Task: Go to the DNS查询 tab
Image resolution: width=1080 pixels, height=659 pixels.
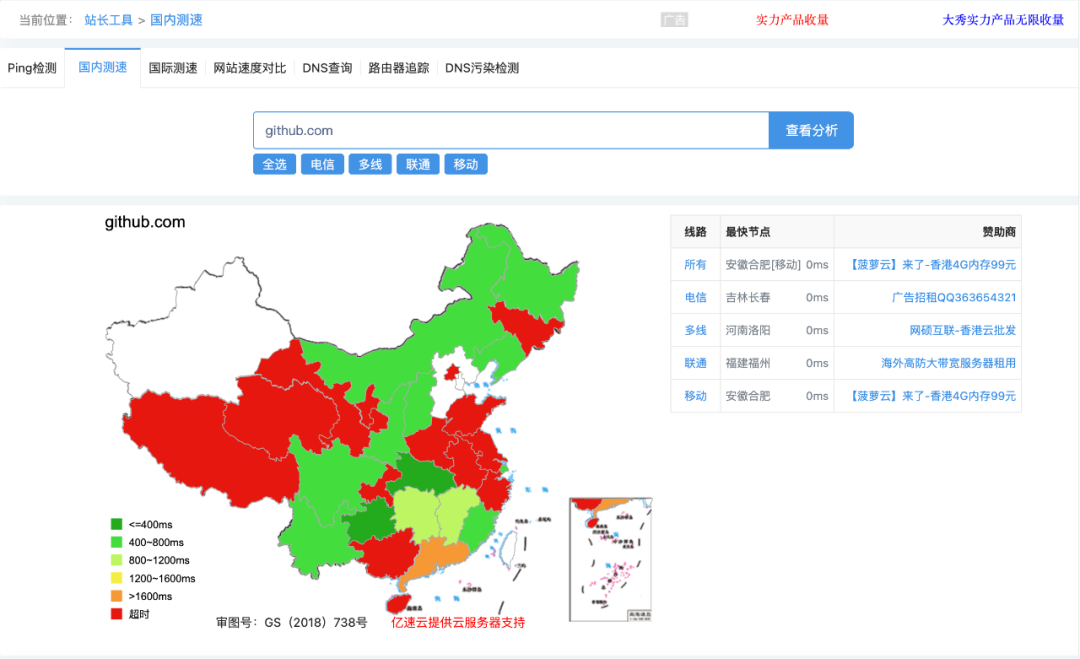Action: point(327,68)
